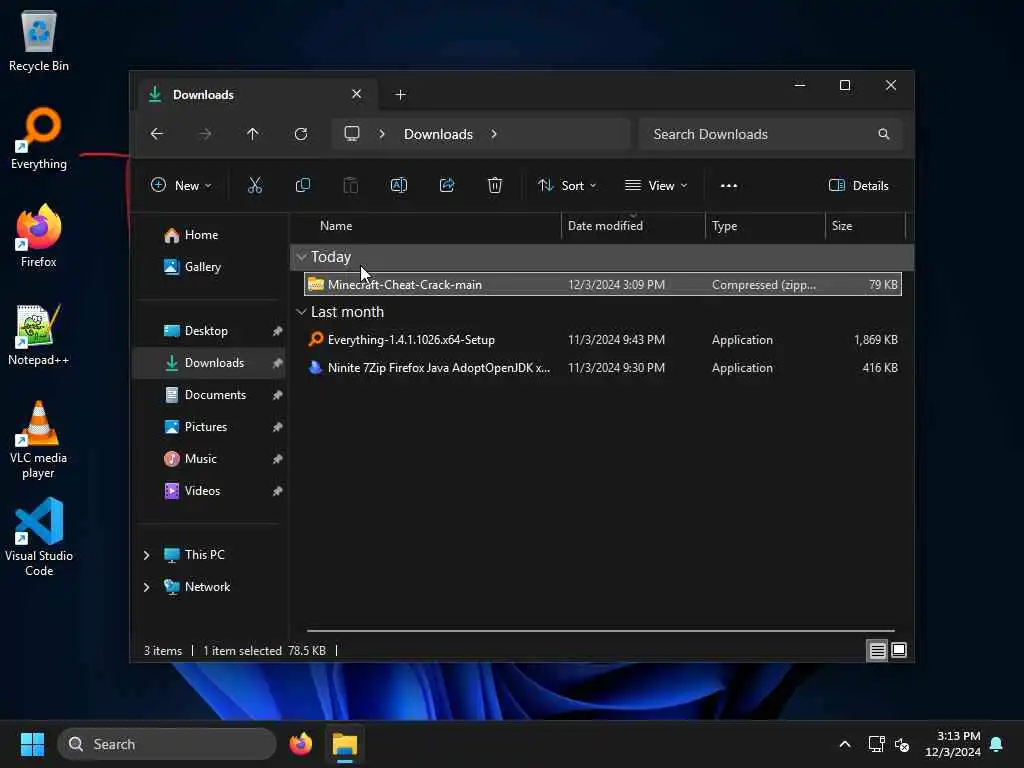Viewport: 1024px width, 768px height.
Task: Click the Cut scissors icon in toolbar
Action: point(255,185)
